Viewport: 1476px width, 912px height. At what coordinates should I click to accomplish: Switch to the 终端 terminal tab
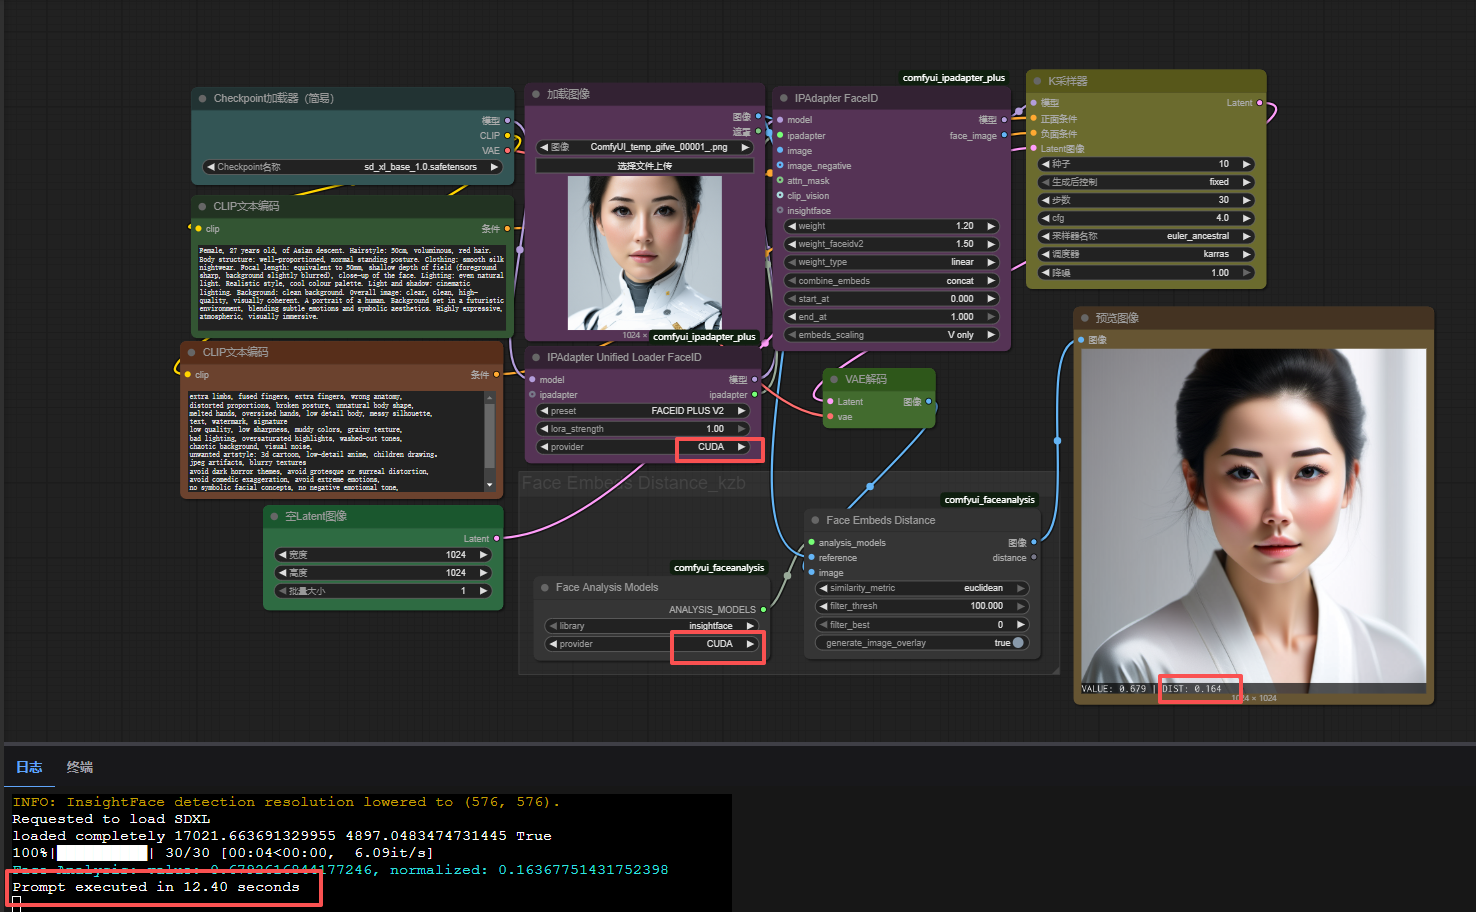click(79, 768)
